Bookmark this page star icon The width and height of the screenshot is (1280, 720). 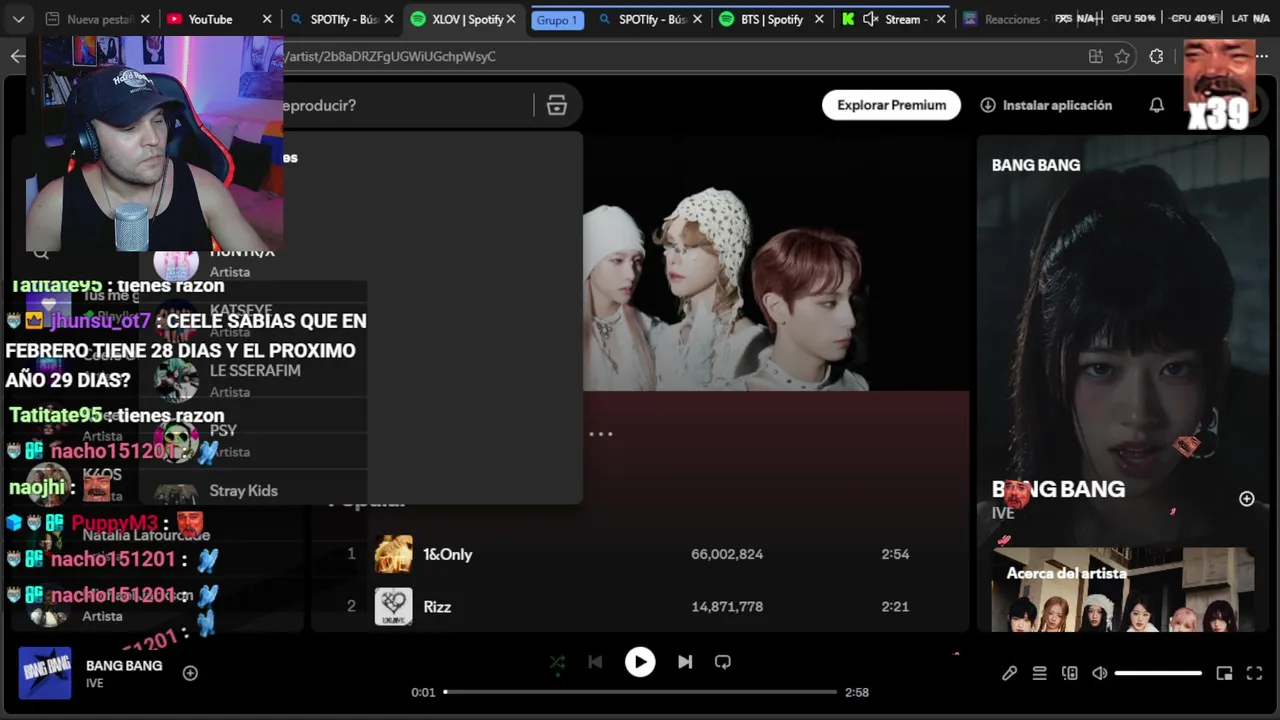coord(1122,57)
